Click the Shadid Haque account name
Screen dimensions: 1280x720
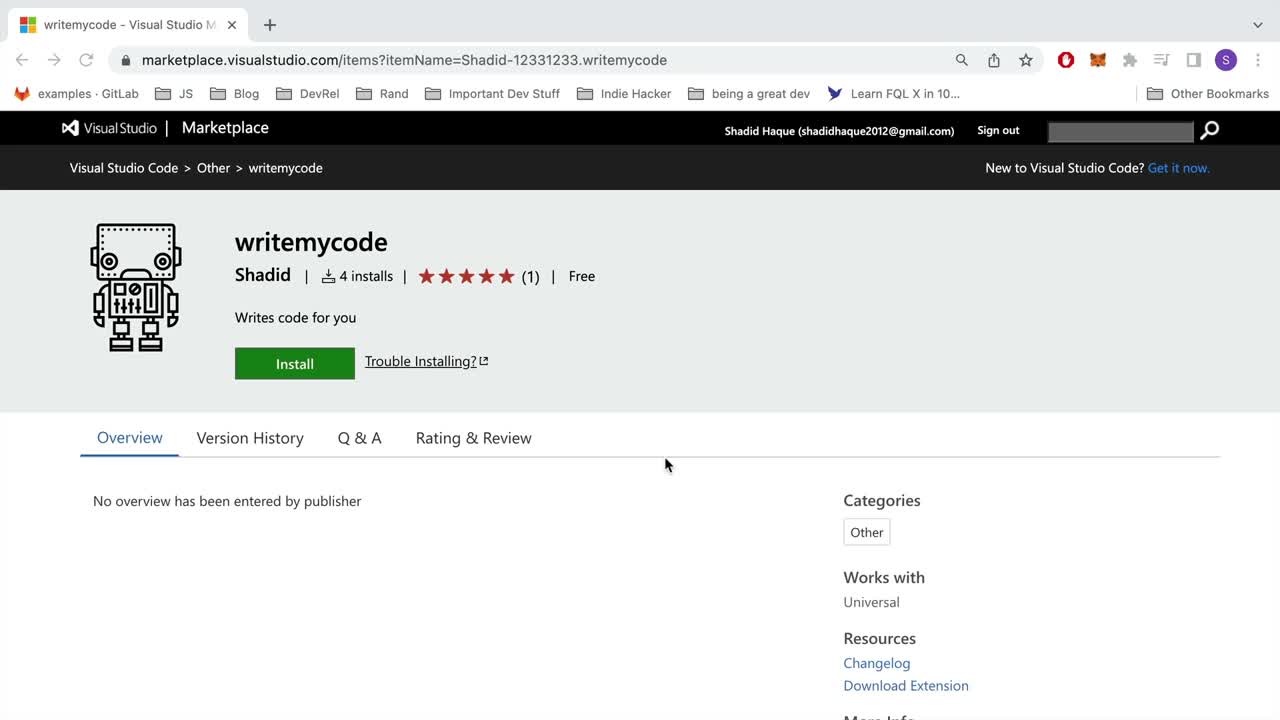pos(839,131)
